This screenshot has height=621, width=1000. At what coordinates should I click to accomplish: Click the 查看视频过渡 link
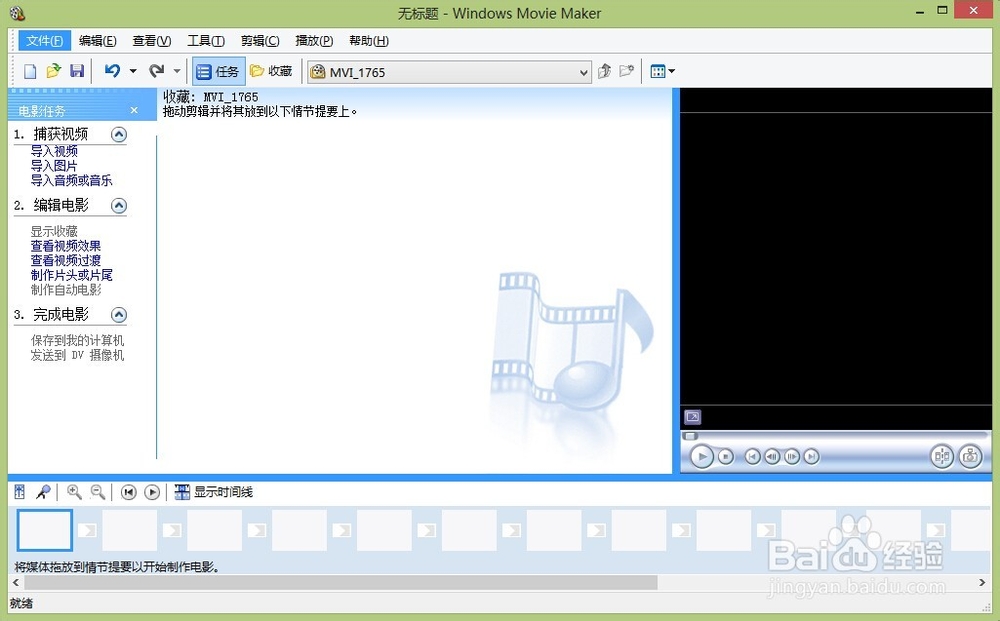coord(66,261)
